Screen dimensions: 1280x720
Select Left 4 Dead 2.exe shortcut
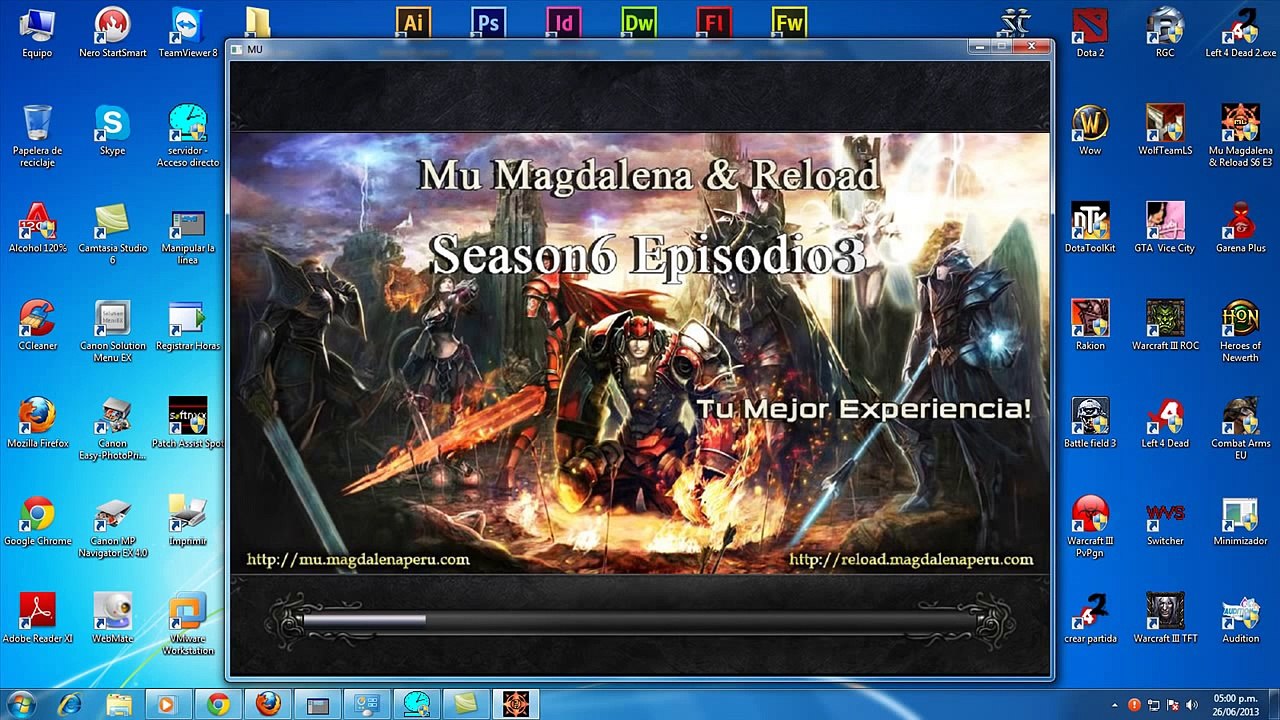(1240, 32)
